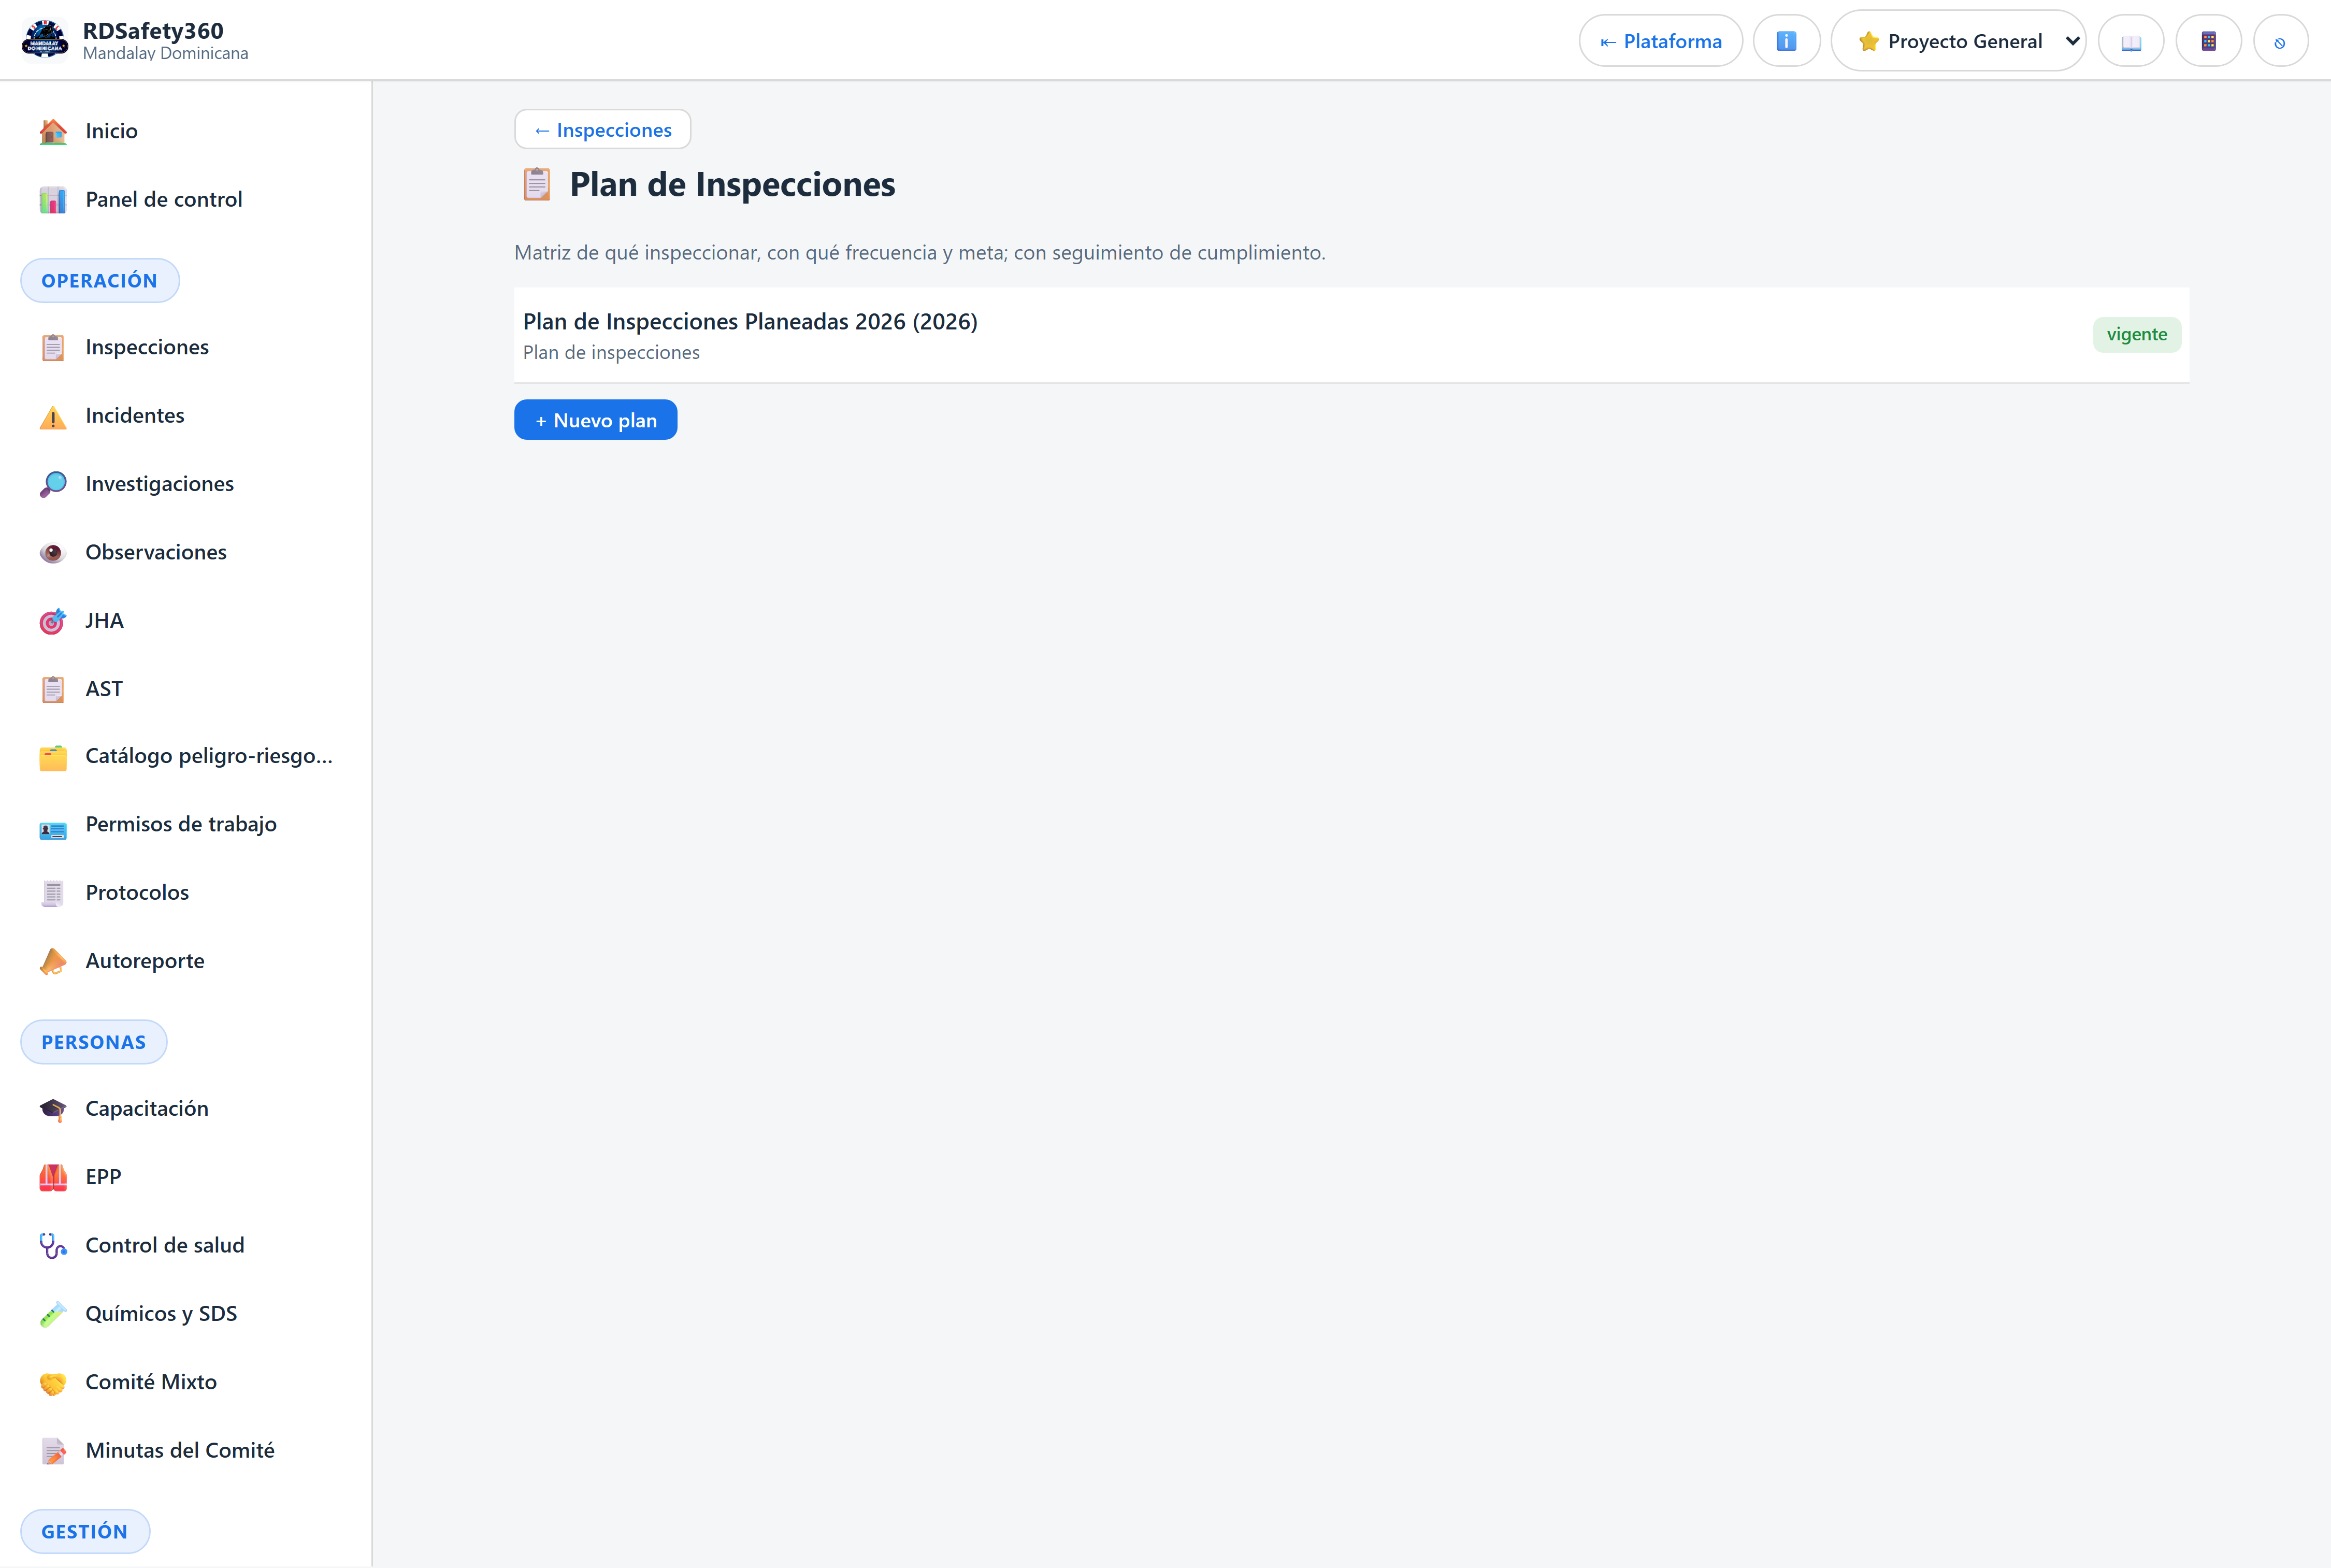This screenshot has height=1568, width=2331.
Task: Click the EPP safety vest icon
Action: 53,1177
